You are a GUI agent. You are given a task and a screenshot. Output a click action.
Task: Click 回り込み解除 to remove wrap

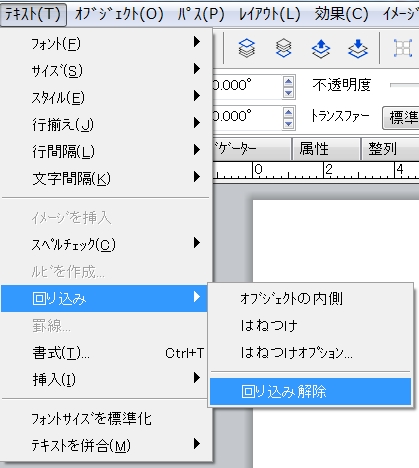(x=310, y=391)
